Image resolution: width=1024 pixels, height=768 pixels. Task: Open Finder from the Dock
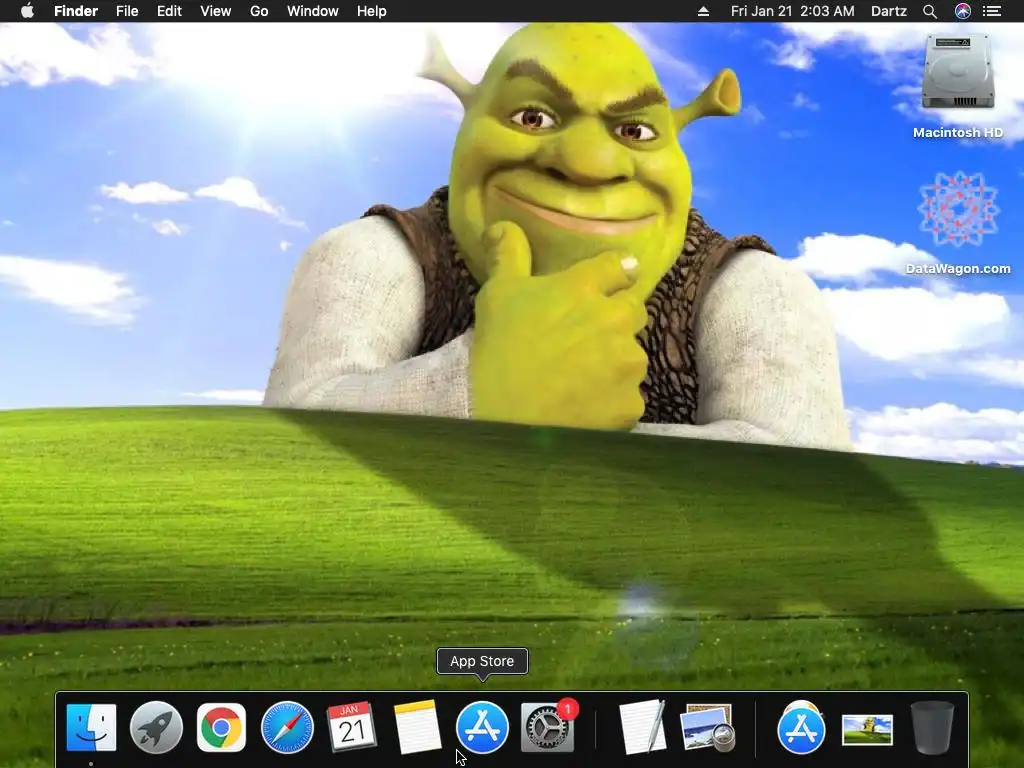[91, 727]
